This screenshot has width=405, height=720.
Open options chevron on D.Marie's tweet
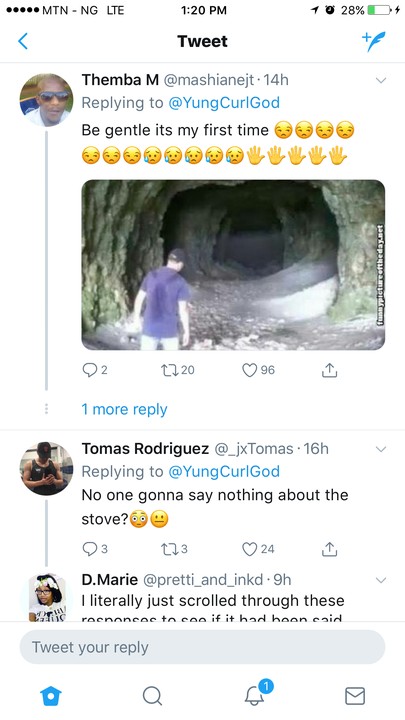(x=381, y=580)
